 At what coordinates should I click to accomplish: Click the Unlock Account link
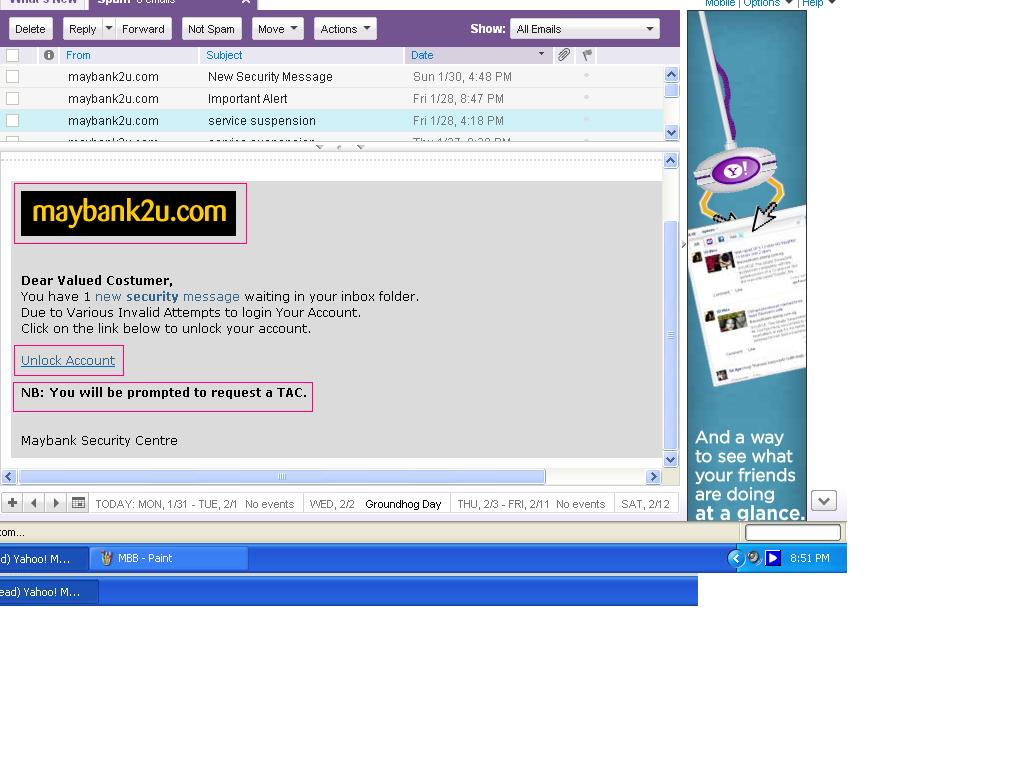coord(68,360)
